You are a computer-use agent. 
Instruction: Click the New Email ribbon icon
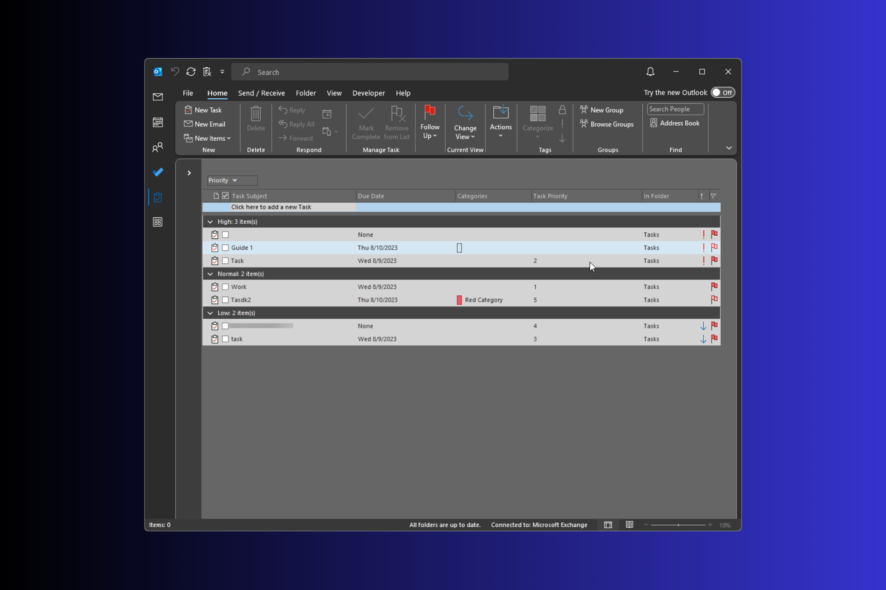point(188,124)
